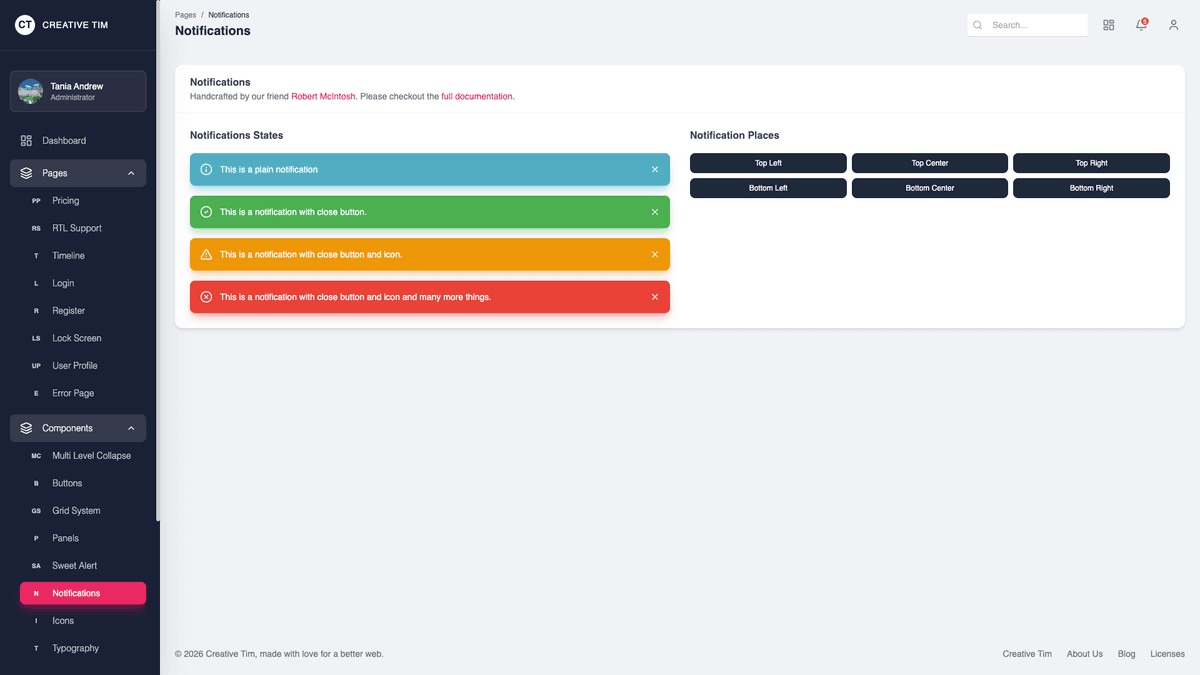Select Sweet Alert in the sidebar

click(x=73, y=565)
